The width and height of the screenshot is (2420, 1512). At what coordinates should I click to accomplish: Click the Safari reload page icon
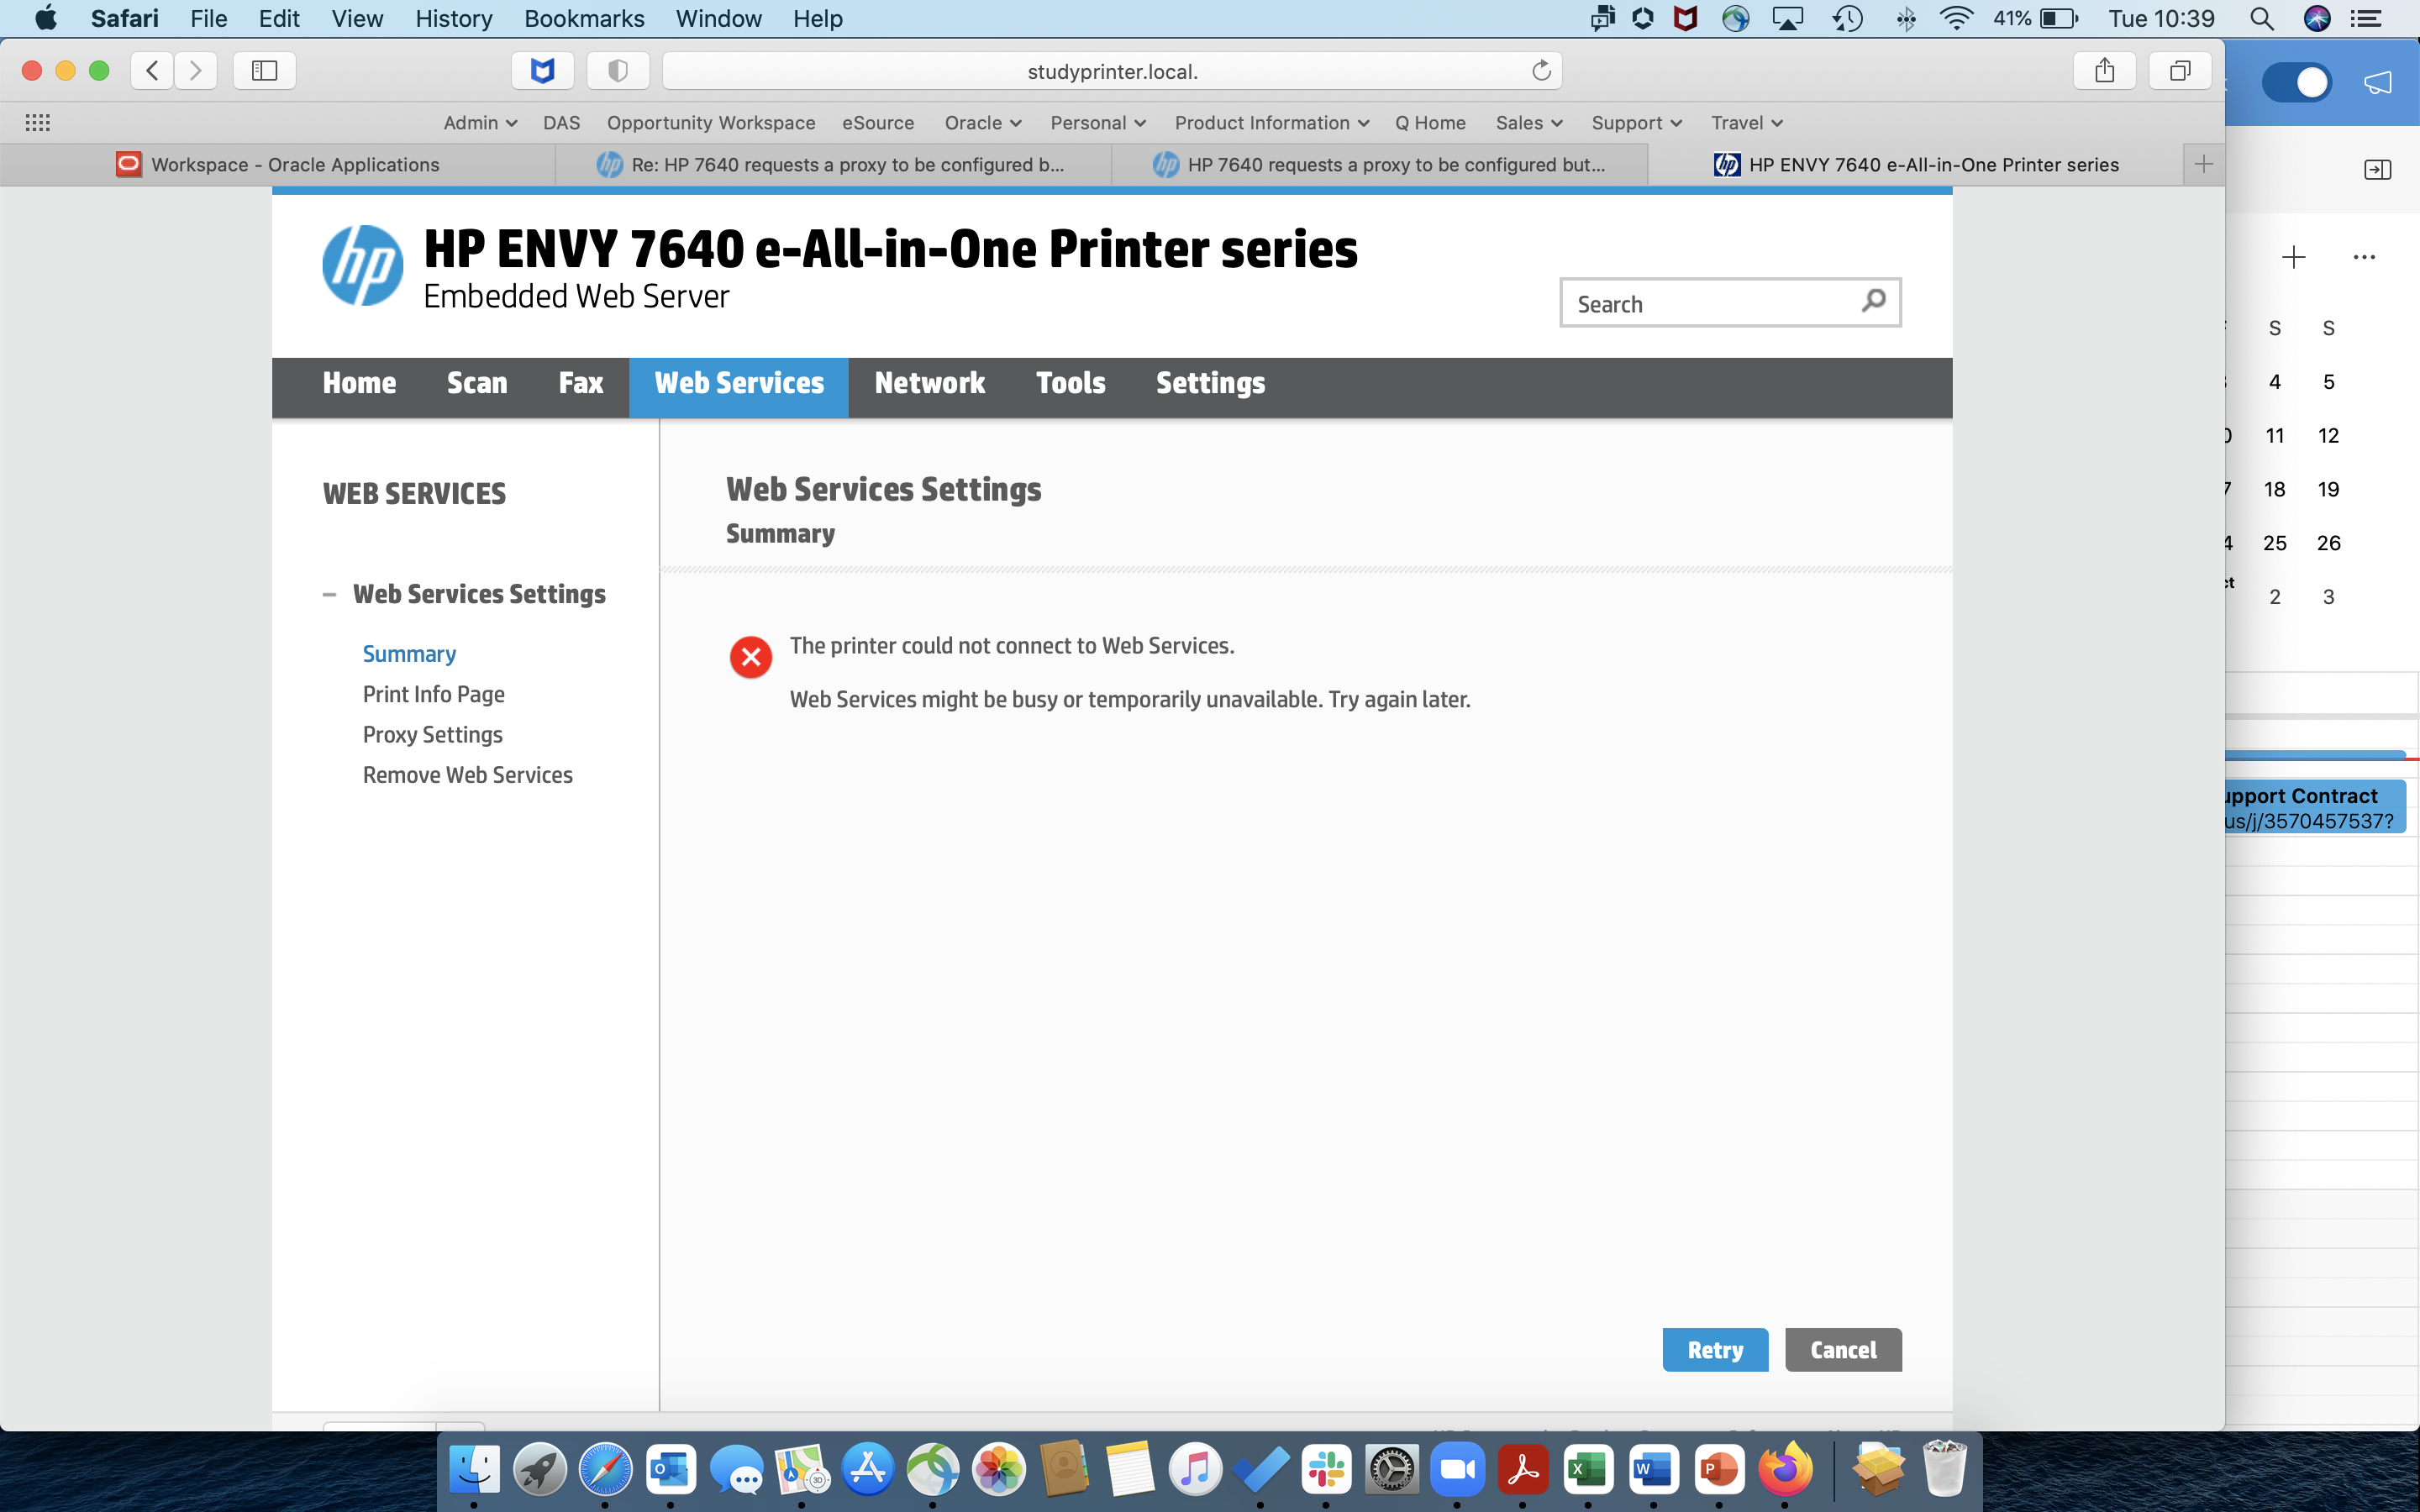pos(1541,71)
